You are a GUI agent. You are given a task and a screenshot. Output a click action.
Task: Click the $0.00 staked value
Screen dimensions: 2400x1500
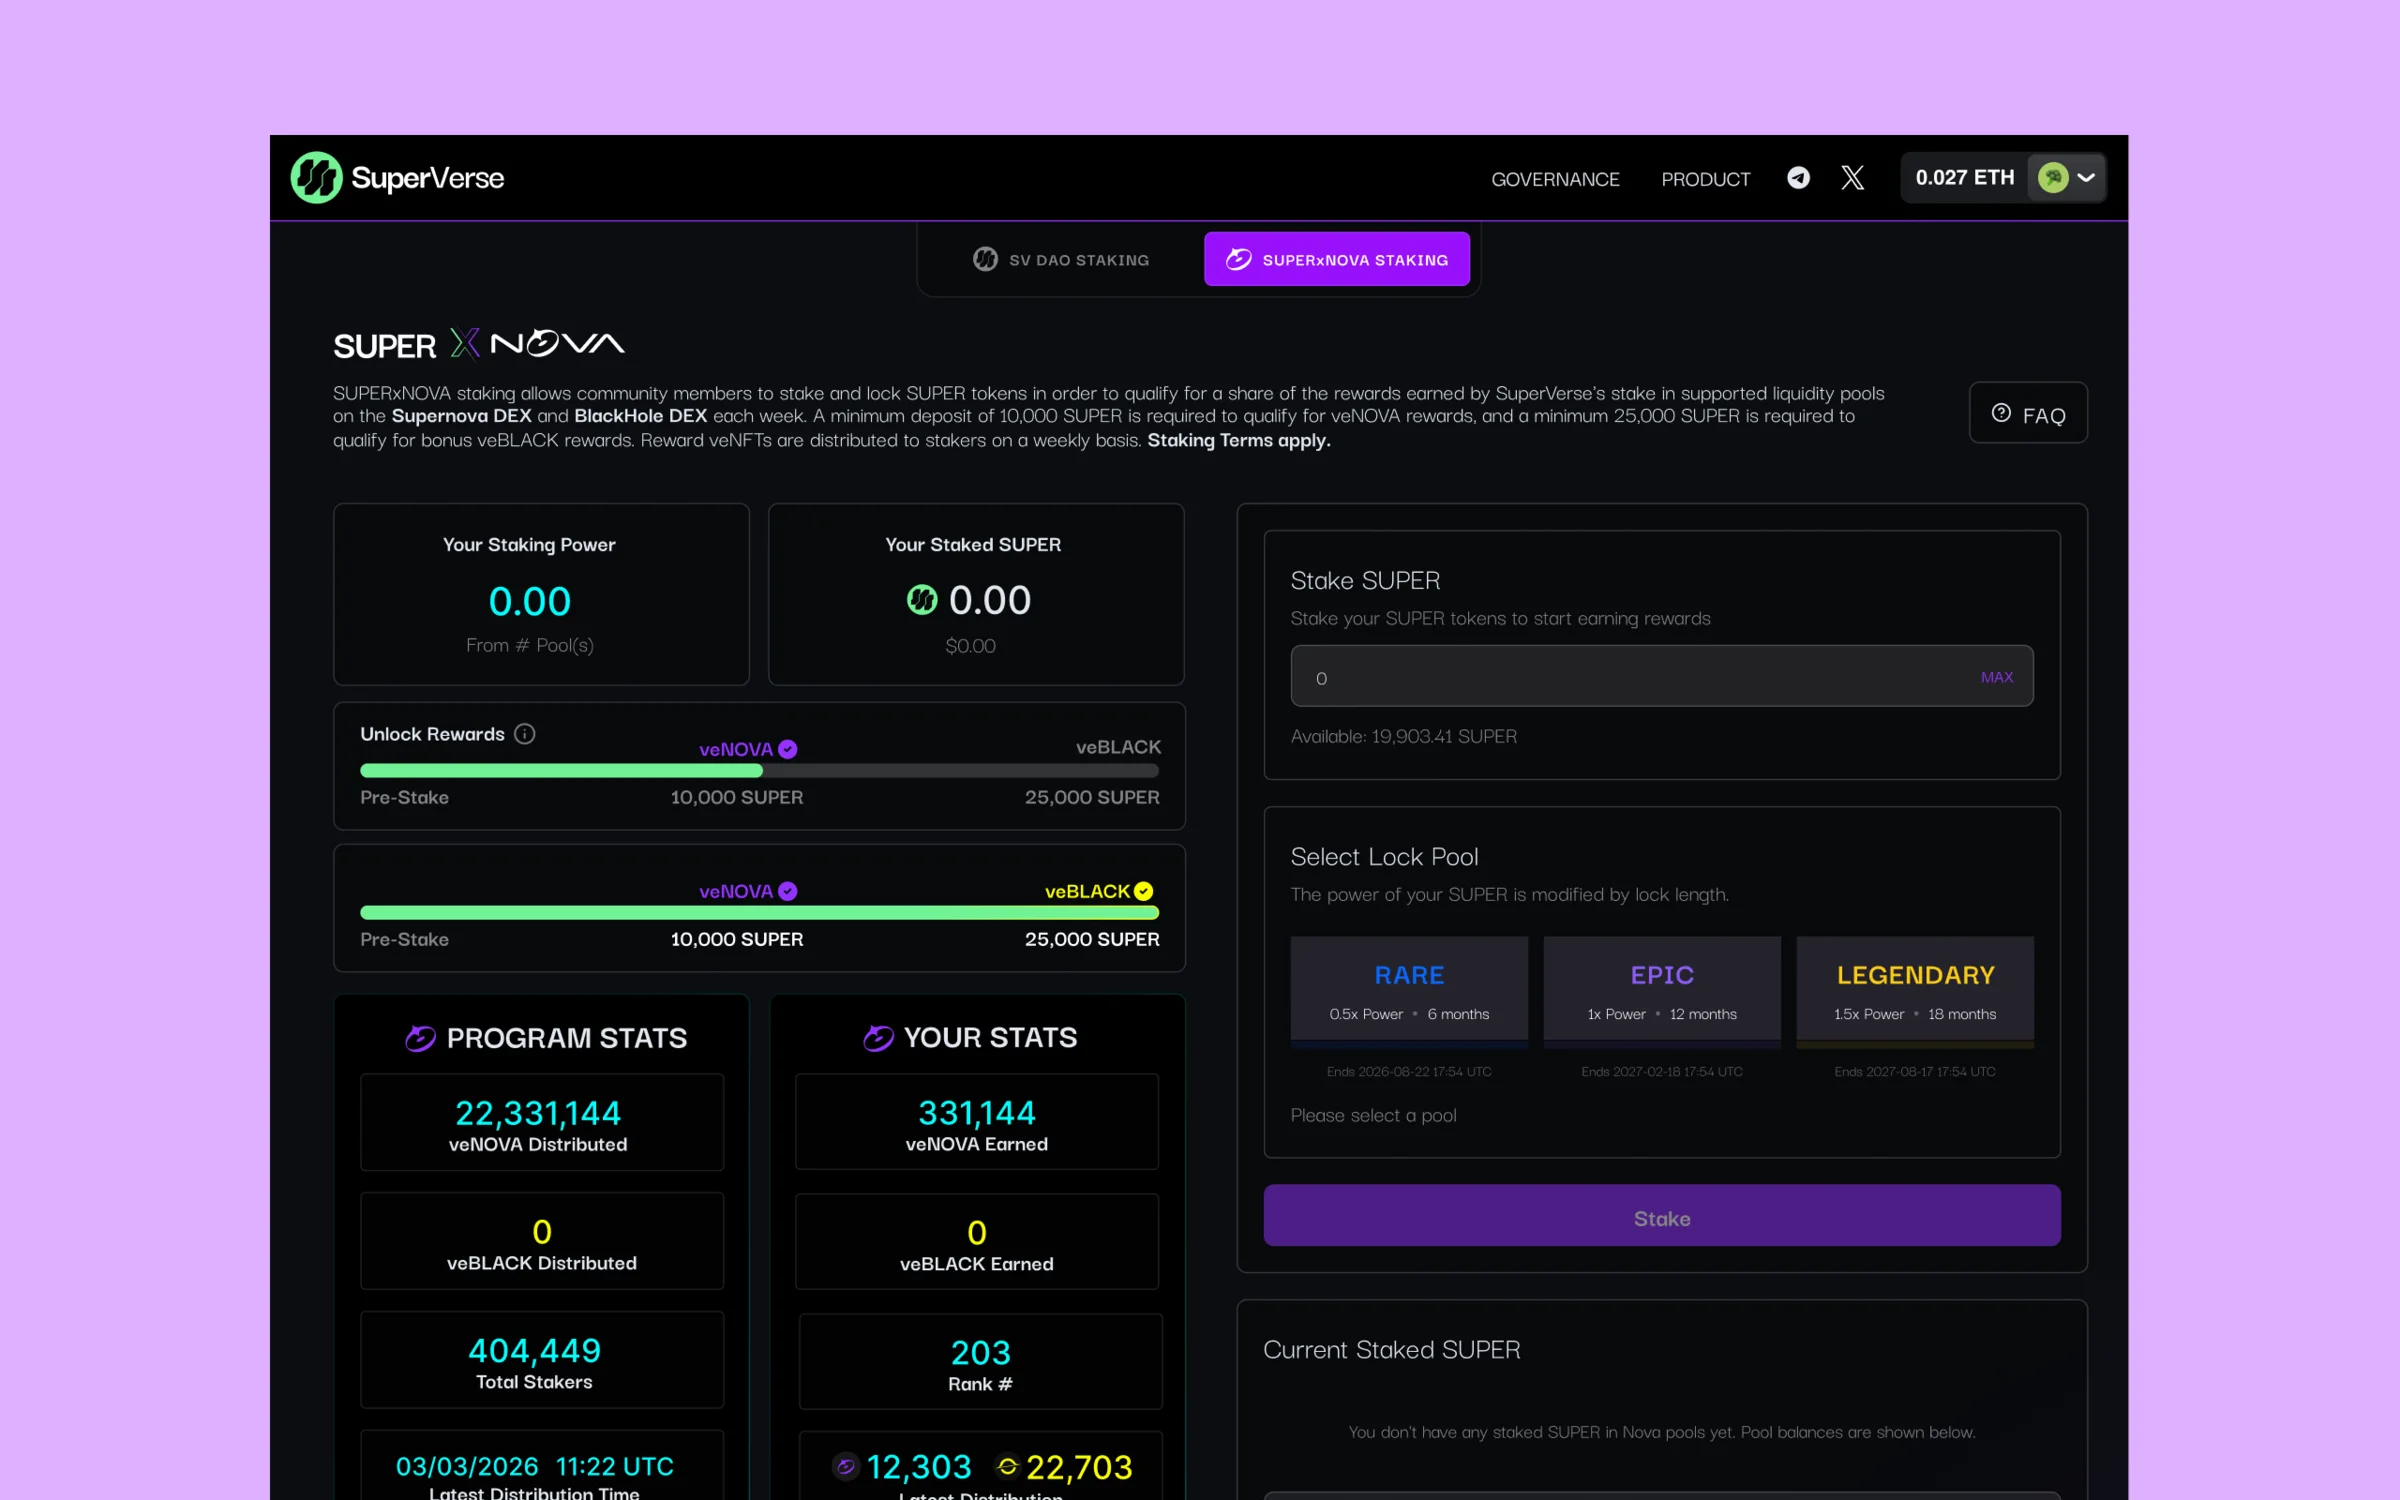970,646
